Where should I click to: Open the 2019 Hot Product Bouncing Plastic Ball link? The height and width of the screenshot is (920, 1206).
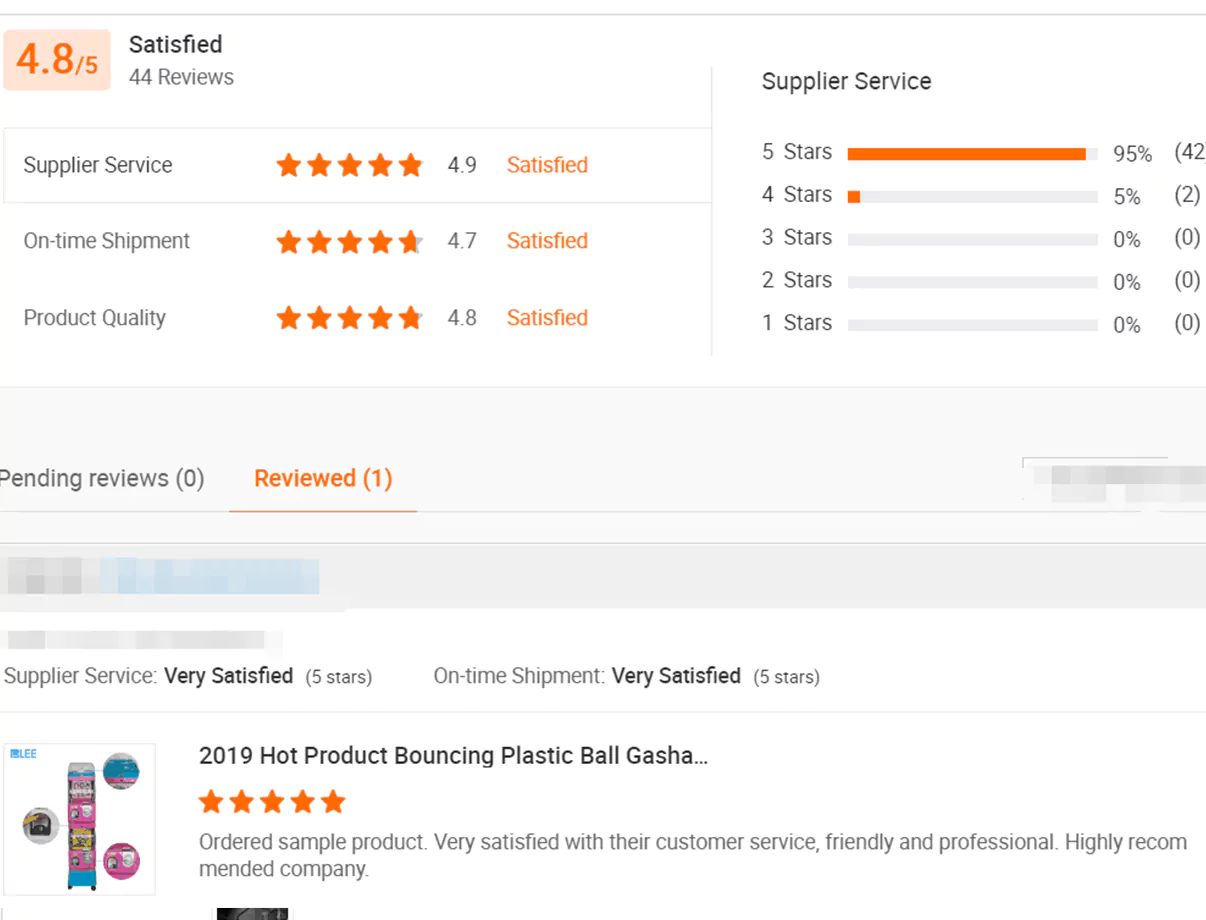[x=453, y=755]
